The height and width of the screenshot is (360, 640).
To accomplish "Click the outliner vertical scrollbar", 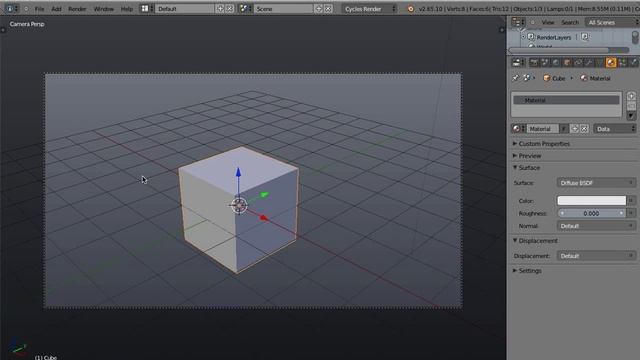I will [635, 37].
